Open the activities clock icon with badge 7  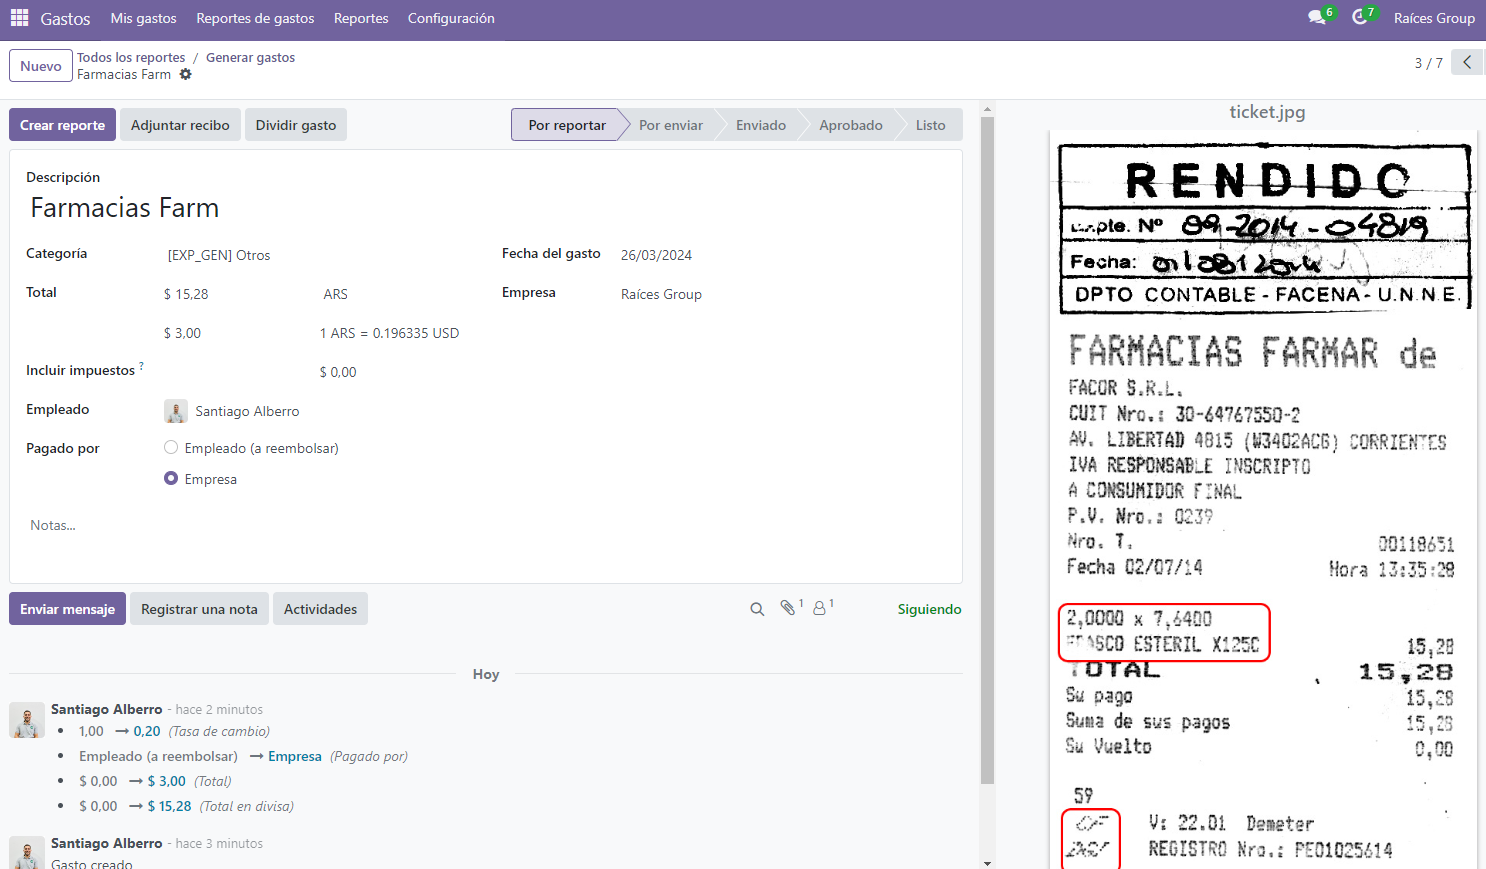pyautogui.click(x=1359, y=18)
